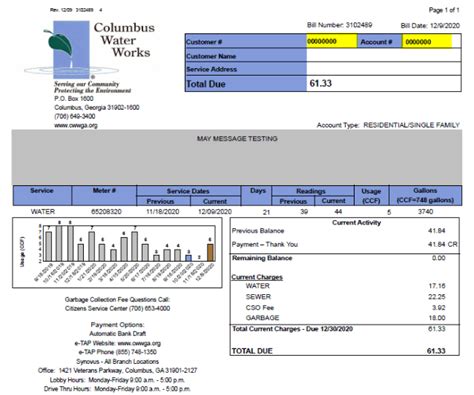The width and height of the screenshot is (474, 395).
Task: Click the Current Charges heading
Action: tap(257, 277)
